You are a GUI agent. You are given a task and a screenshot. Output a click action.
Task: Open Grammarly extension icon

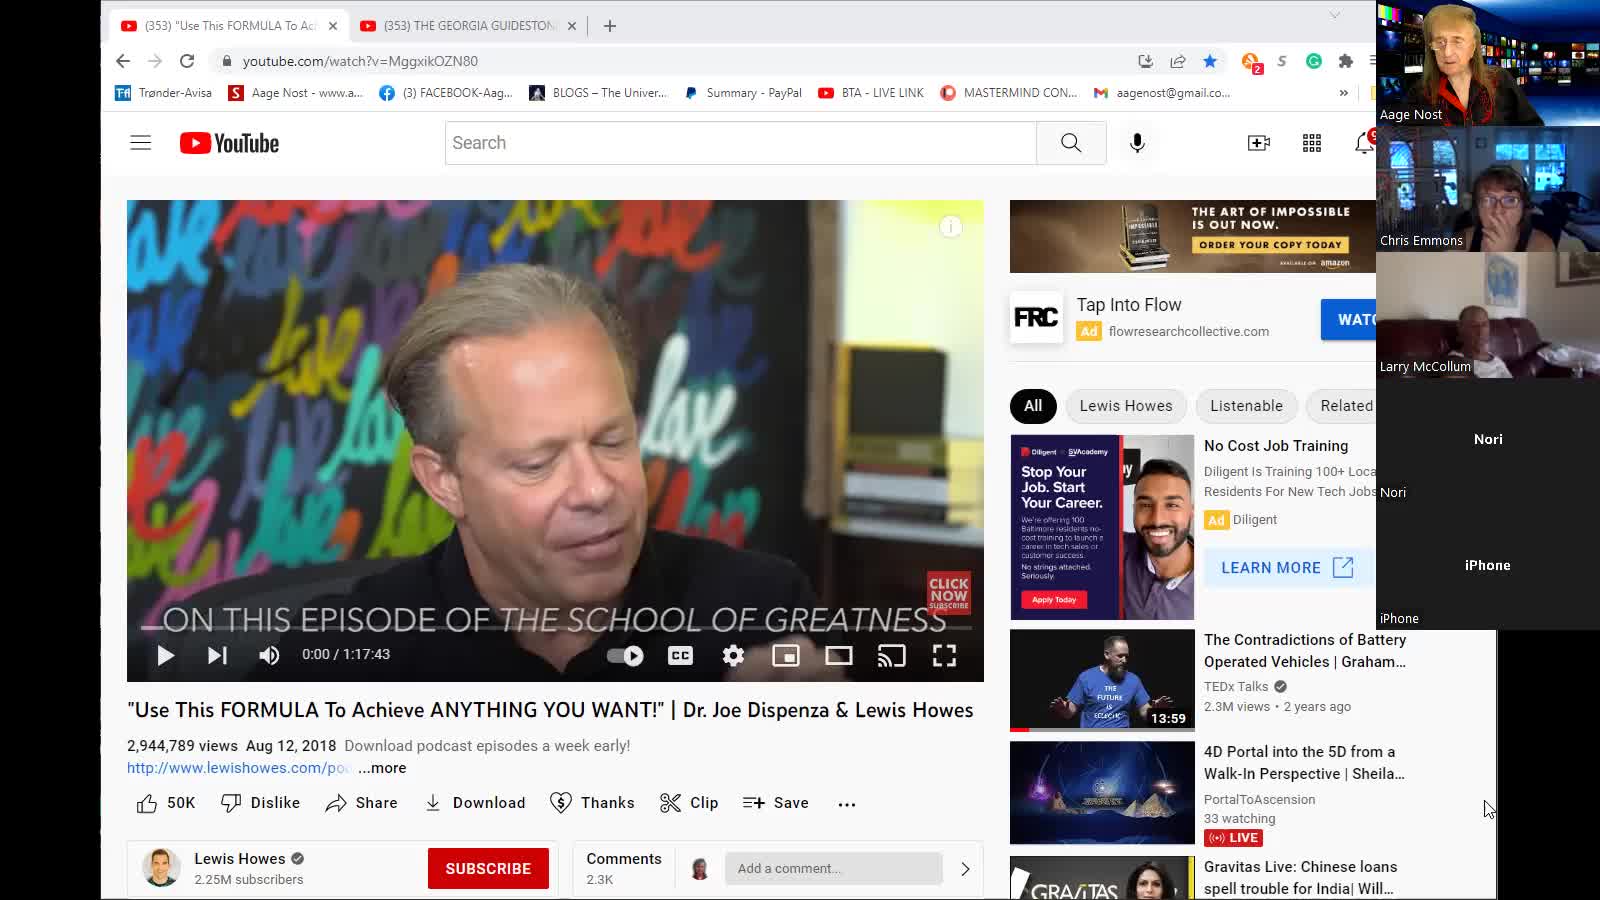tap(1314, 61)
